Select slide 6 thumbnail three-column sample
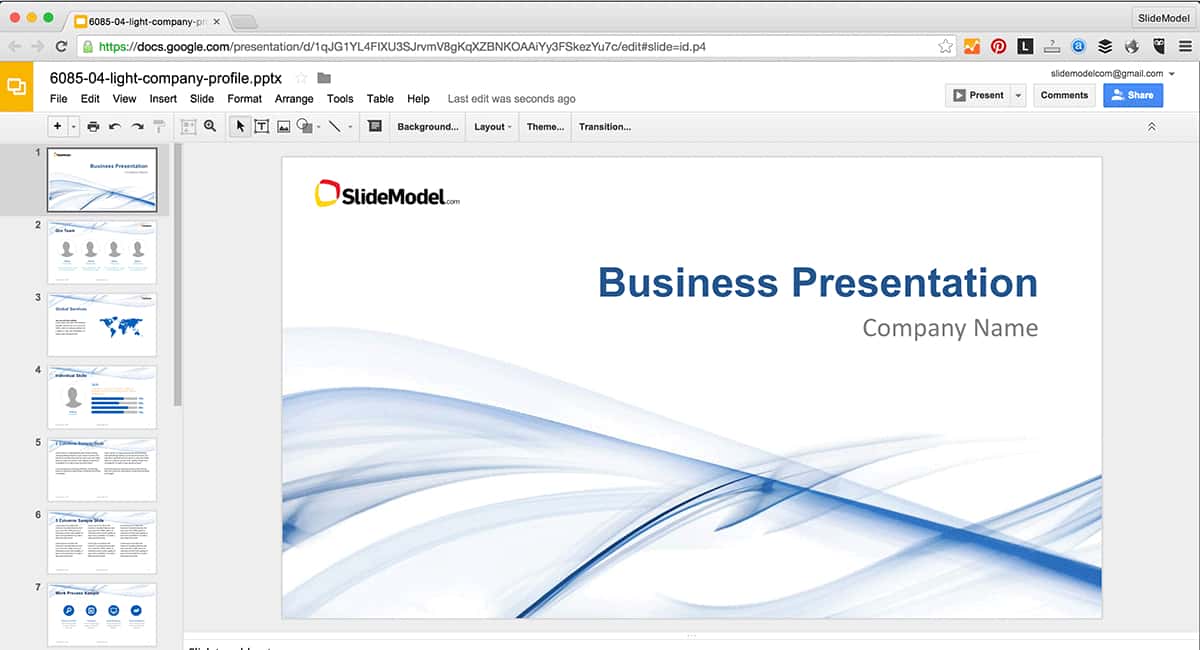This screenshot has width=1200, height=650. [102, 543]
